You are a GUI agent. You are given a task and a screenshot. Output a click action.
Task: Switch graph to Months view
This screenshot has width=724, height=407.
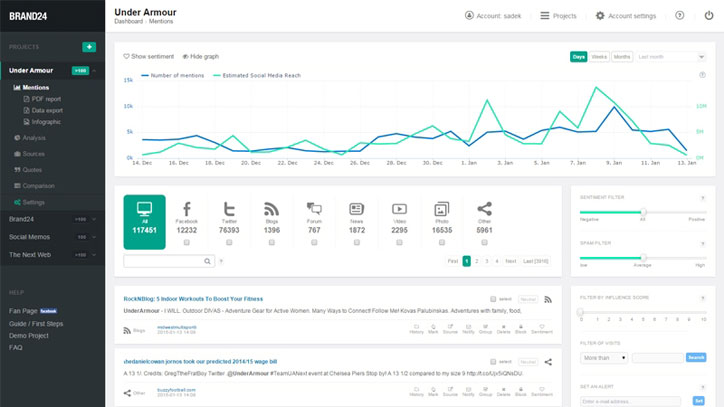pos(622,57)
